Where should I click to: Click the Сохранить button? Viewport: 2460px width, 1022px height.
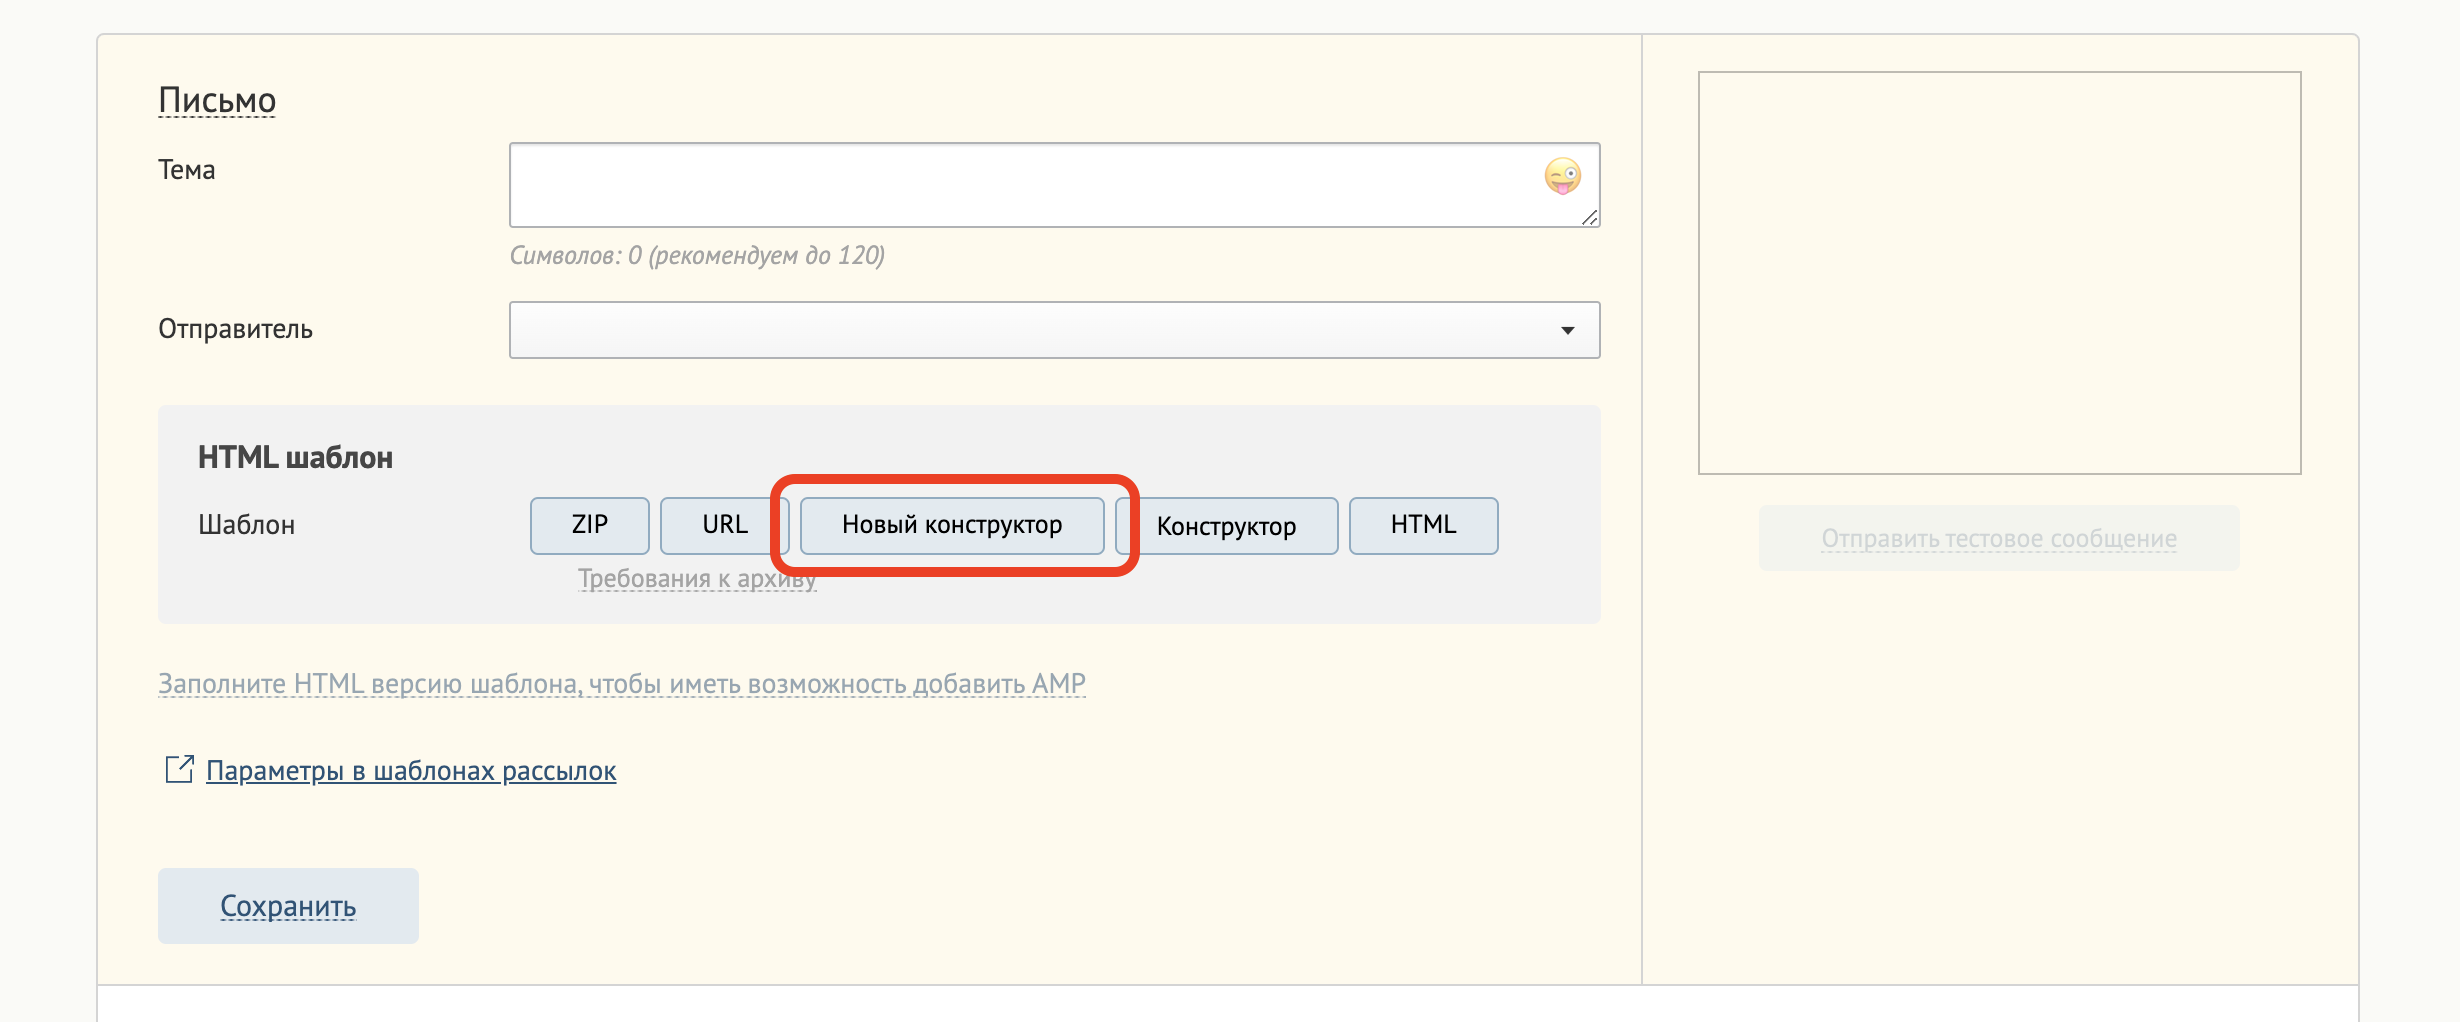[x=288, y=906]
